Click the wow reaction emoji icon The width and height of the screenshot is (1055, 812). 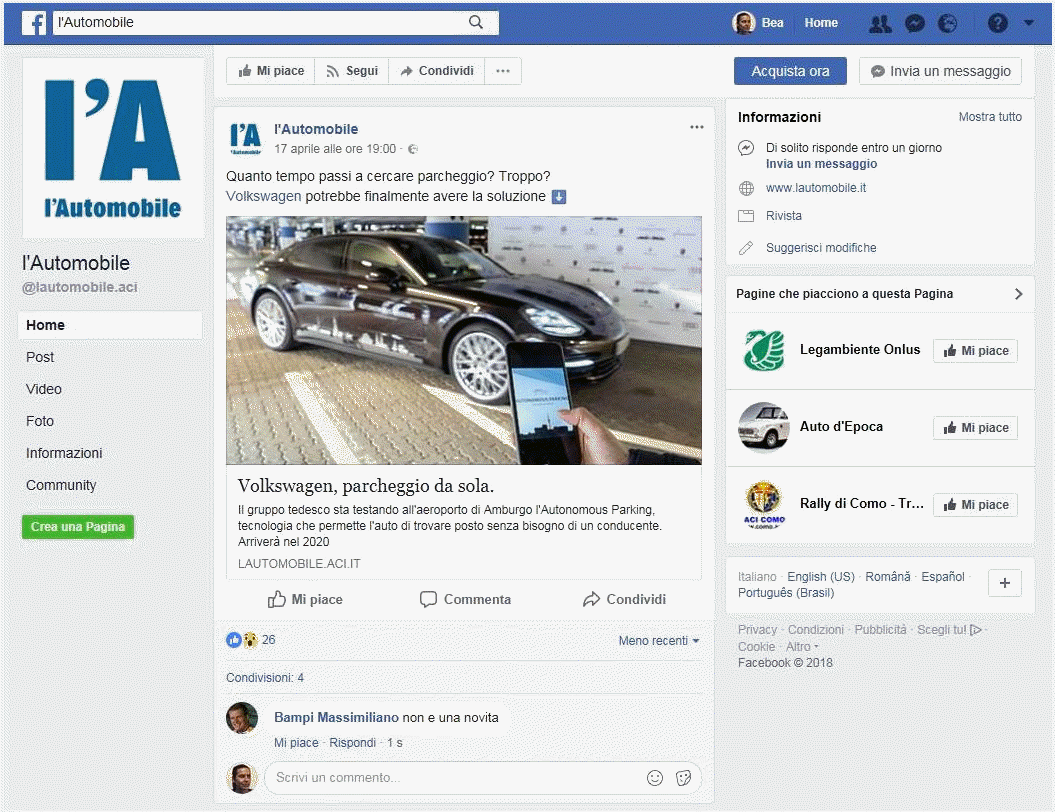[x=250, y=640]
